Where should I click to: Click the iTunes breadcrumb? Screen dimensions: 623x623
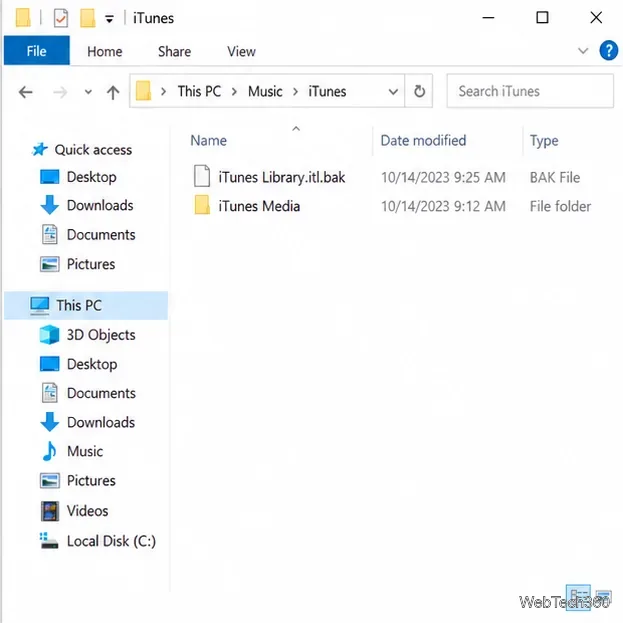327,91
